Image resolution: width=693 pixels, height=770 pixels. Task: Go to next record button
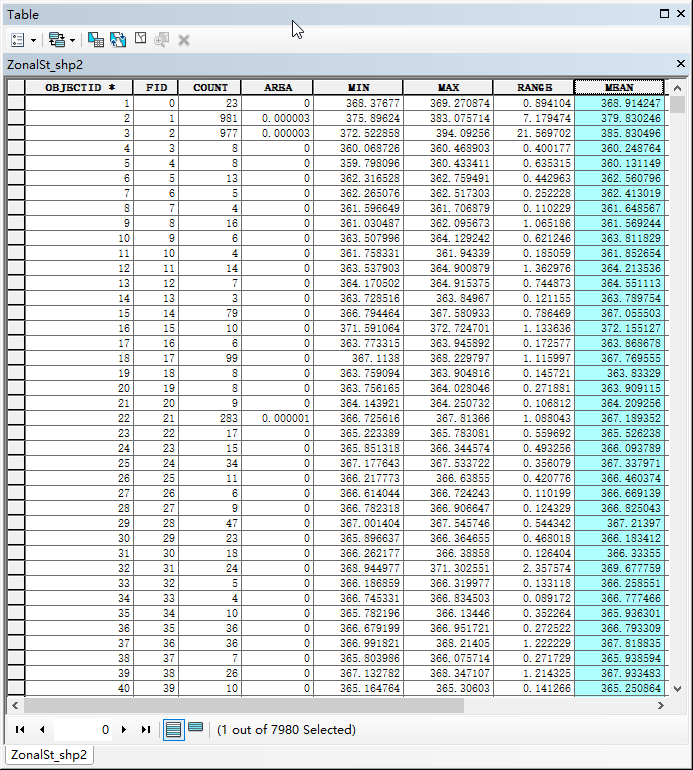pyautogui.click(x=124, y=730)
